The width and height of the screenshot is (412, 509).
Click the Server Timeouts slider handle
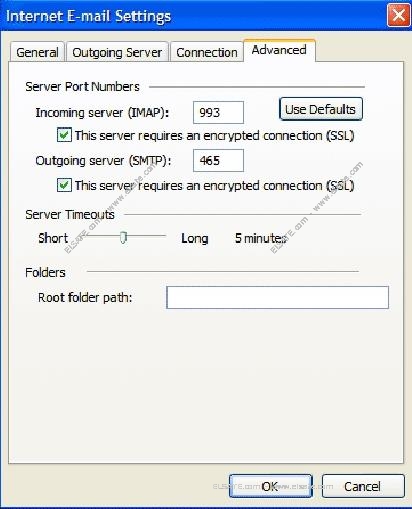pos(123,237)
